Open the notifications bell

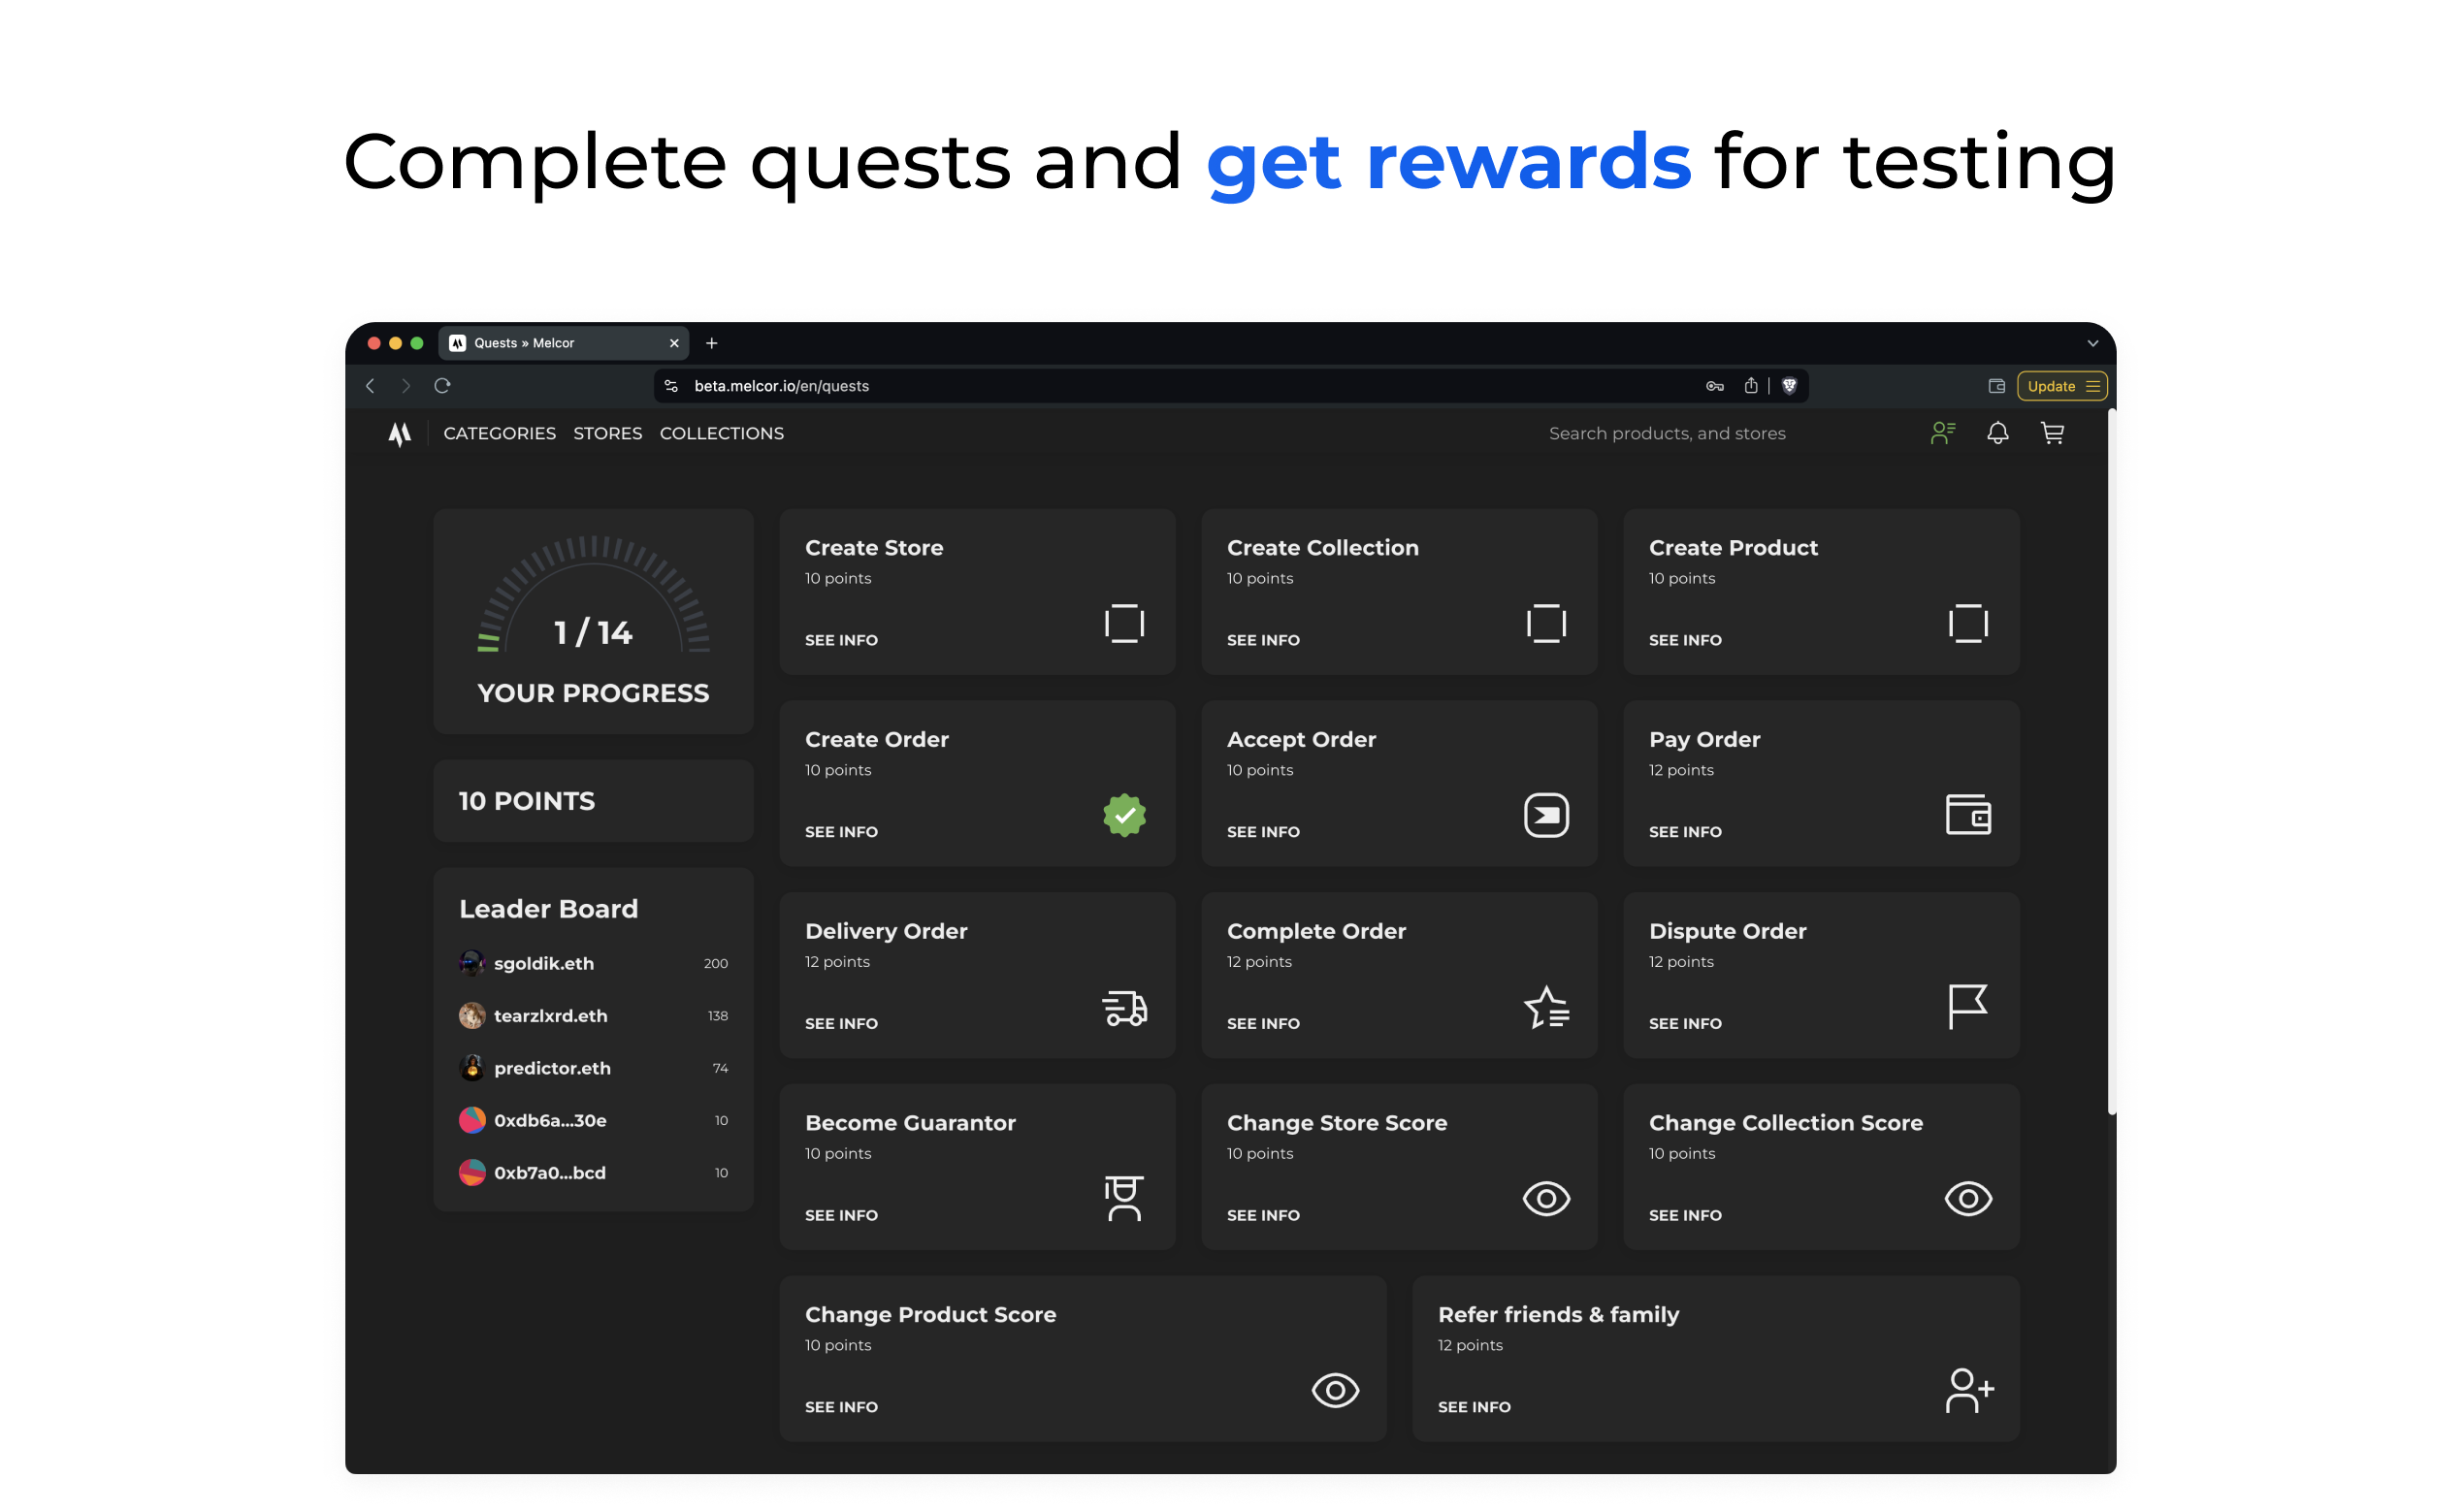coord(1997,433)
